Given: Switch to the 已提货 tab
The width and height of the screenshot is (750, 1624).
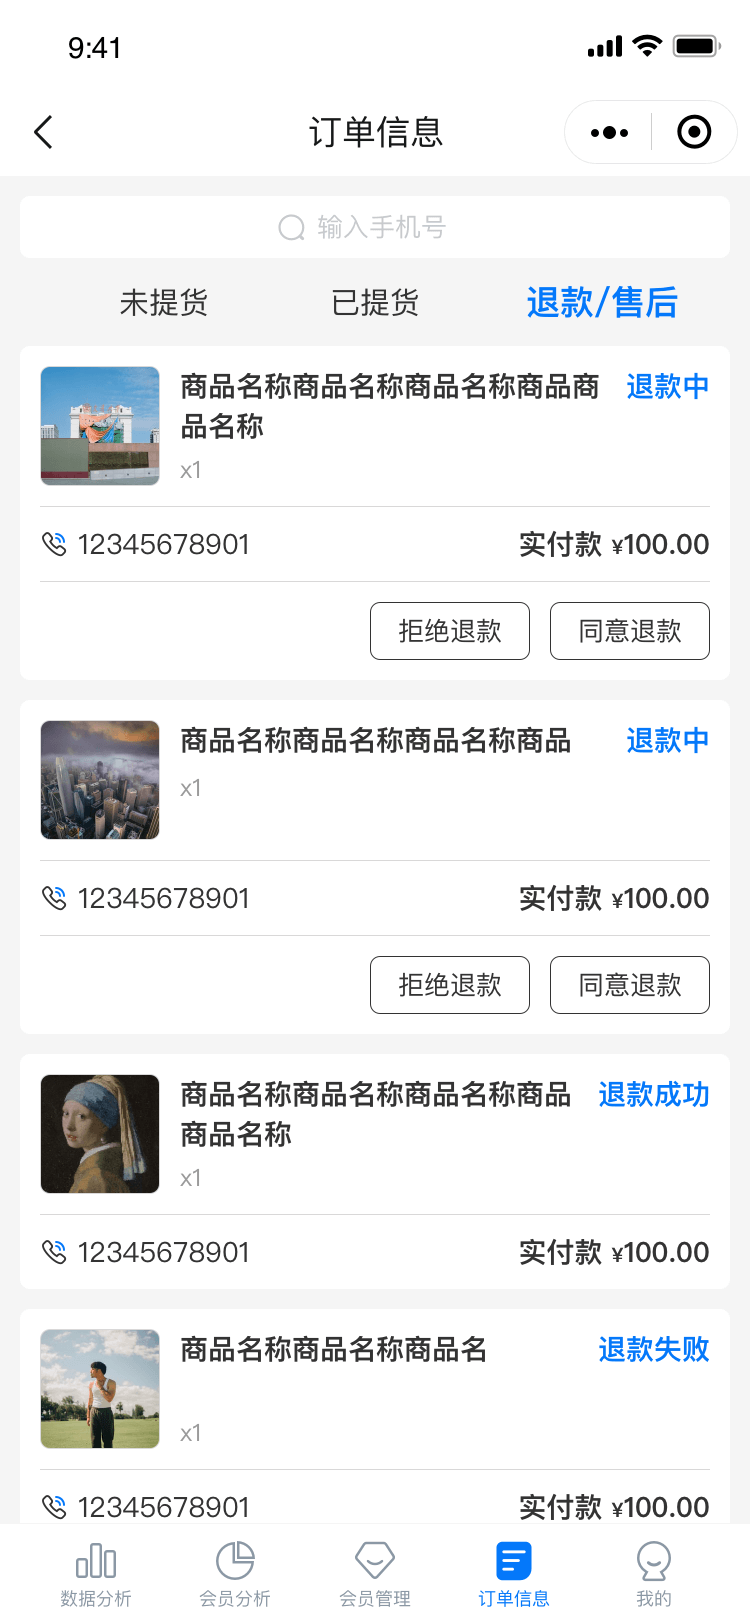Looking at the screenshot, I should [375, 302].
